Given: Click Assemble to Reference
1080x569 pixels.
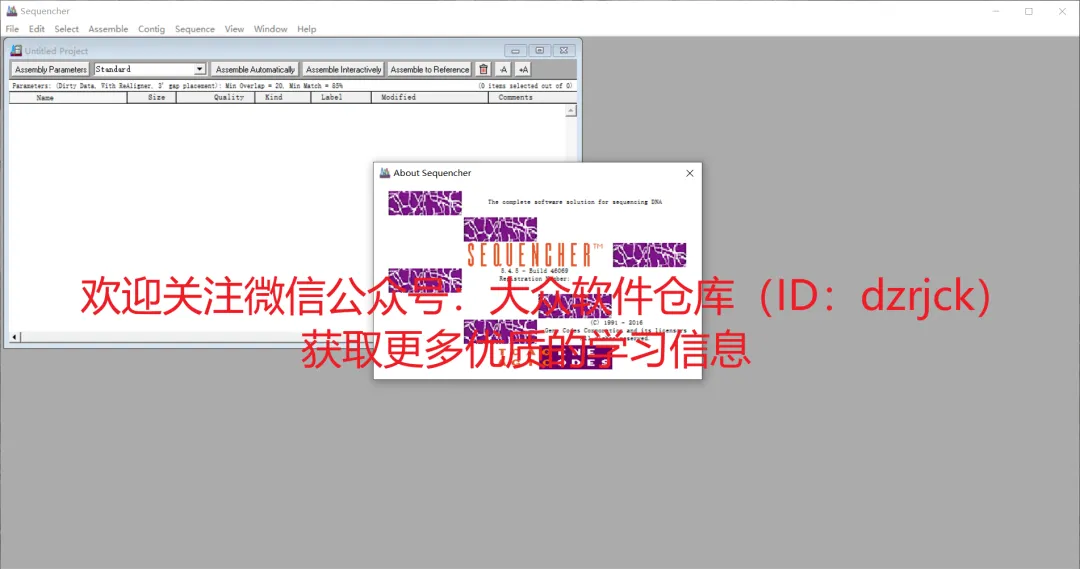Looking at the screenshot, I should click(x=430, y=70).
